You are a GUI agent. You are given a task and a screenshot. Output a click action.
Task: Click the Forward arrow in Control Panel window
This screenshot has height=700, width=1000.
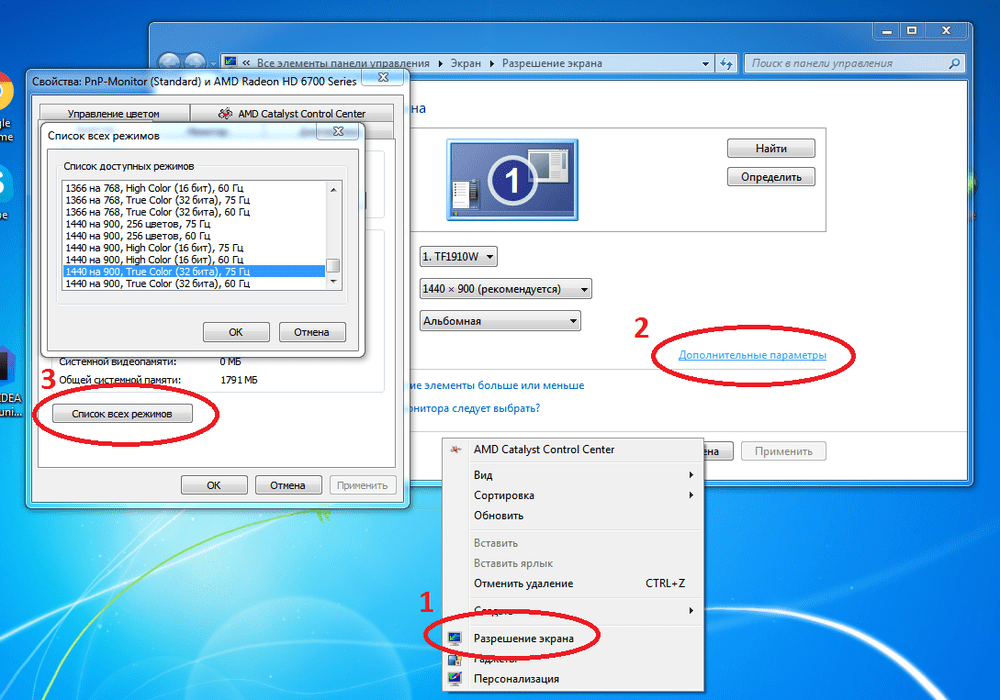[196, 63]
